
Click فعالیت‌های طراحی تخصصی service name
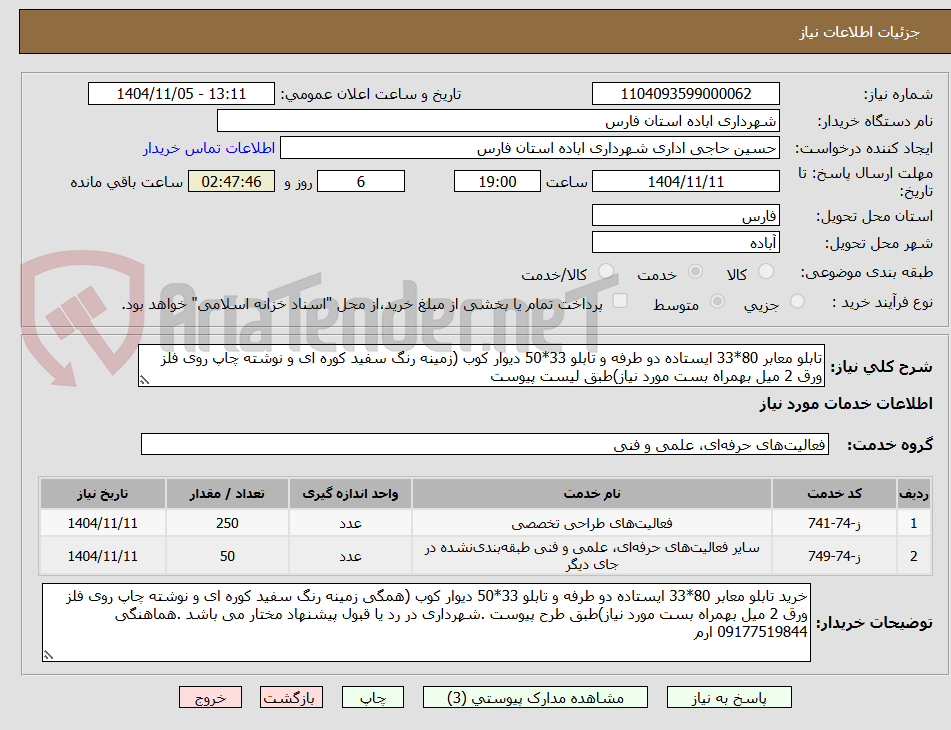[x=591, y=523]
